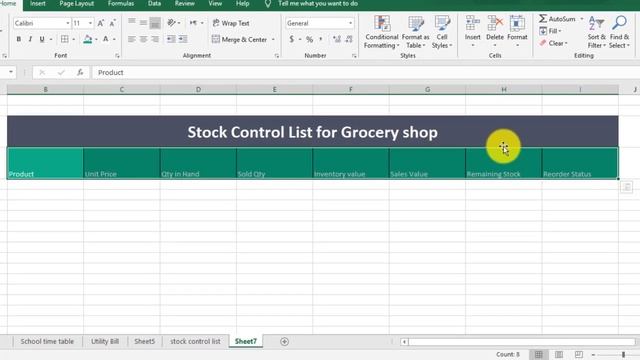Open Format as Table
Image resolution: width=640 pixels, height=360 pixels.
pyautogui.click(x=416, y=32)
